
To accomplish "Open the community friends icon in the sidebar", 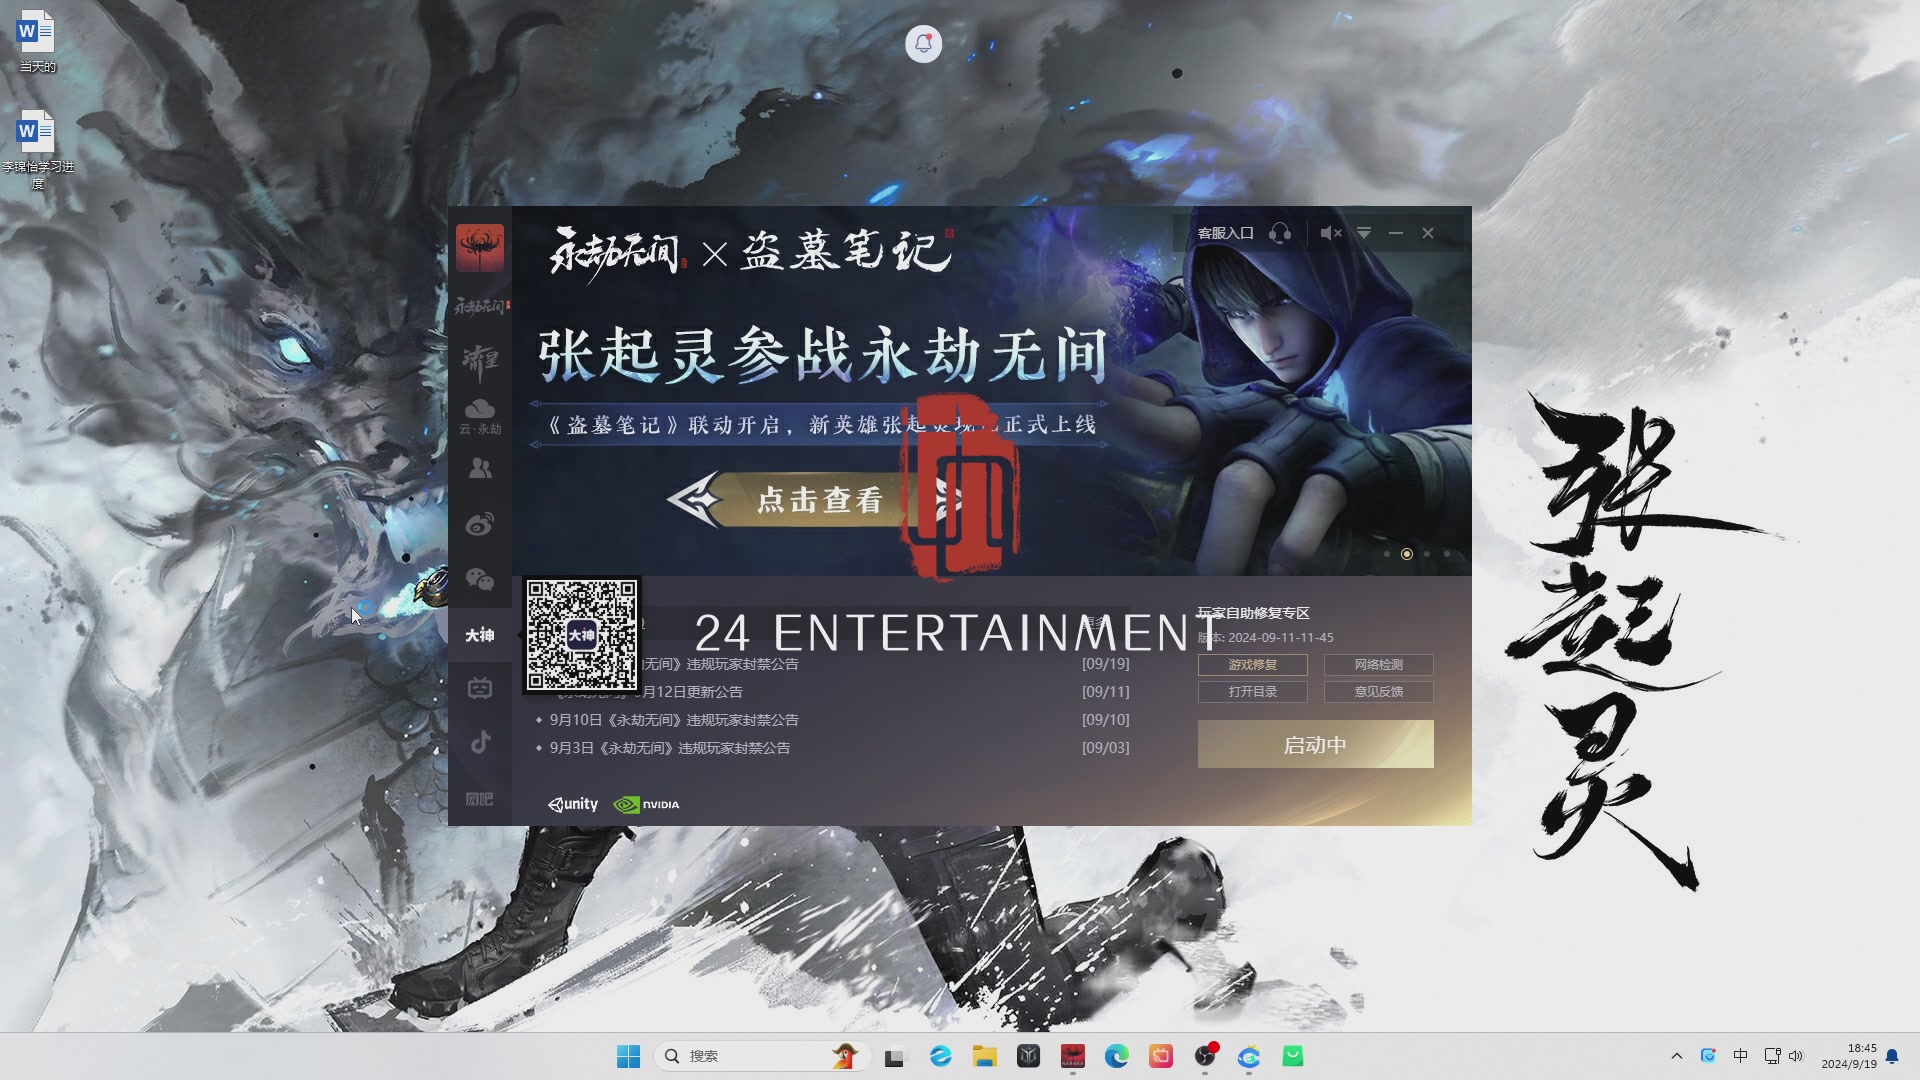I will 480,468.
